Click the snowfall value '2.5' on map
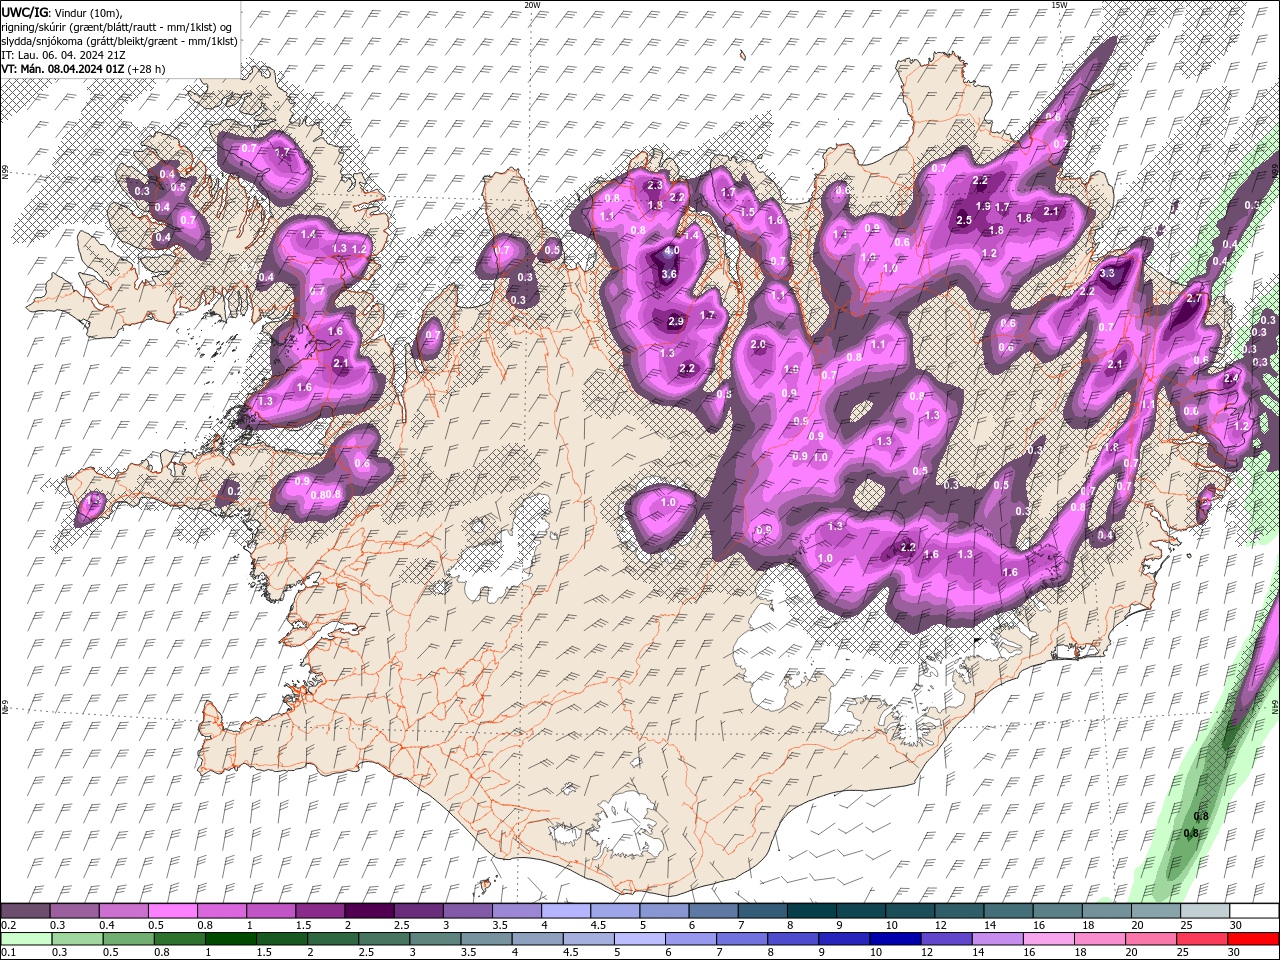1280x960 pixels. 964,220
